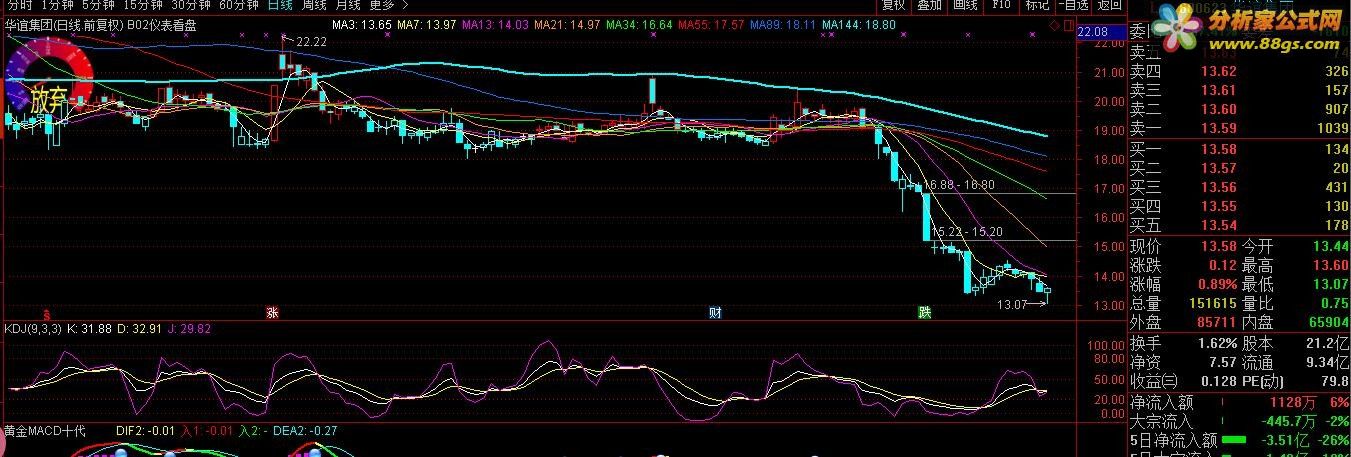
Task: Click the red $ marker at chart bottom-left
Action: tap(46, 313)
